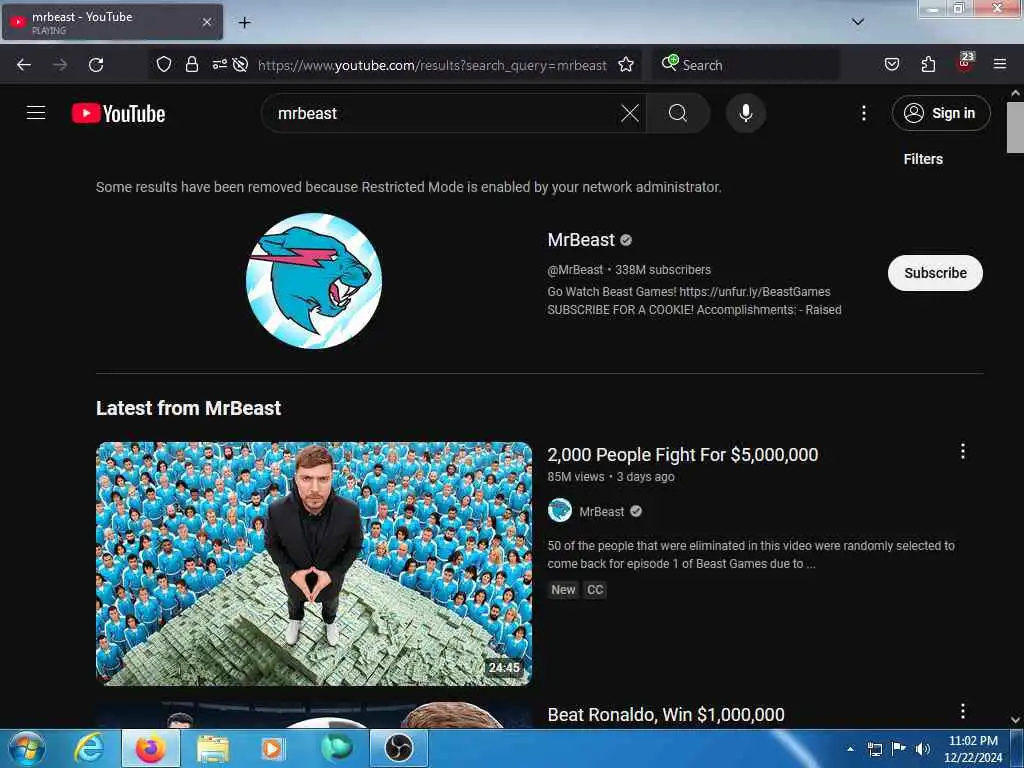This screenshot has width=1024, height=768.
Task: Bookmark this page with the star
Action: 626,64
